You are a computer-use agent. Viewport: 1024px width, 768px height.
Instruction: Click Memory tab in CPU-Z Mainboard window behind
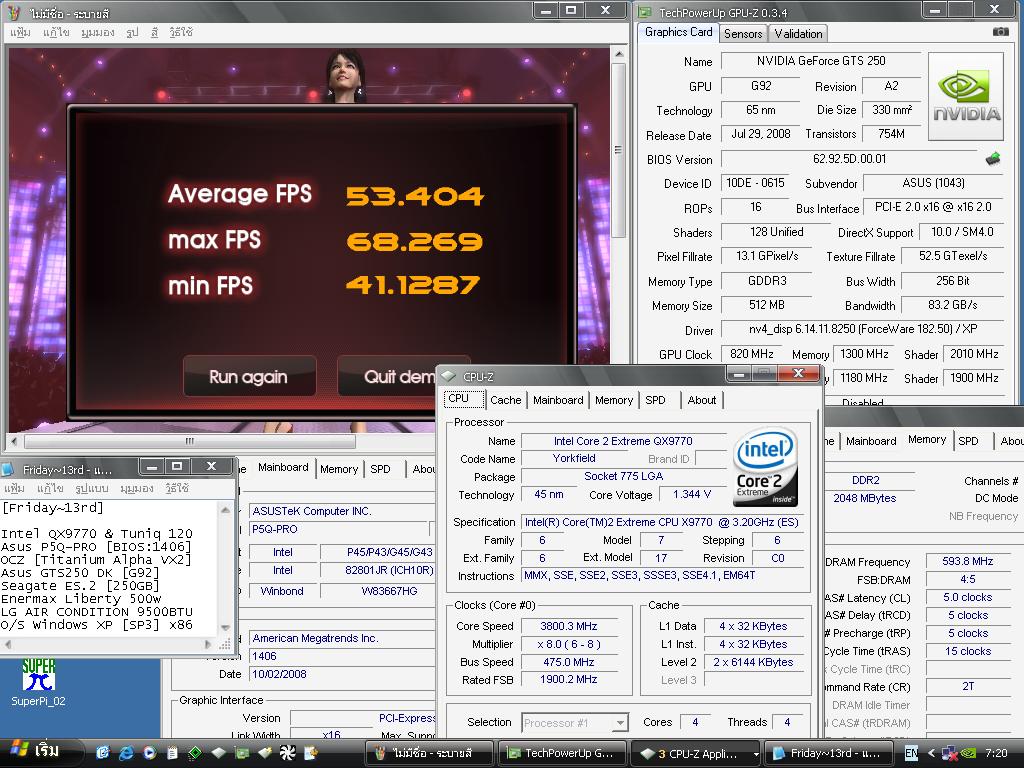(339, 469)
